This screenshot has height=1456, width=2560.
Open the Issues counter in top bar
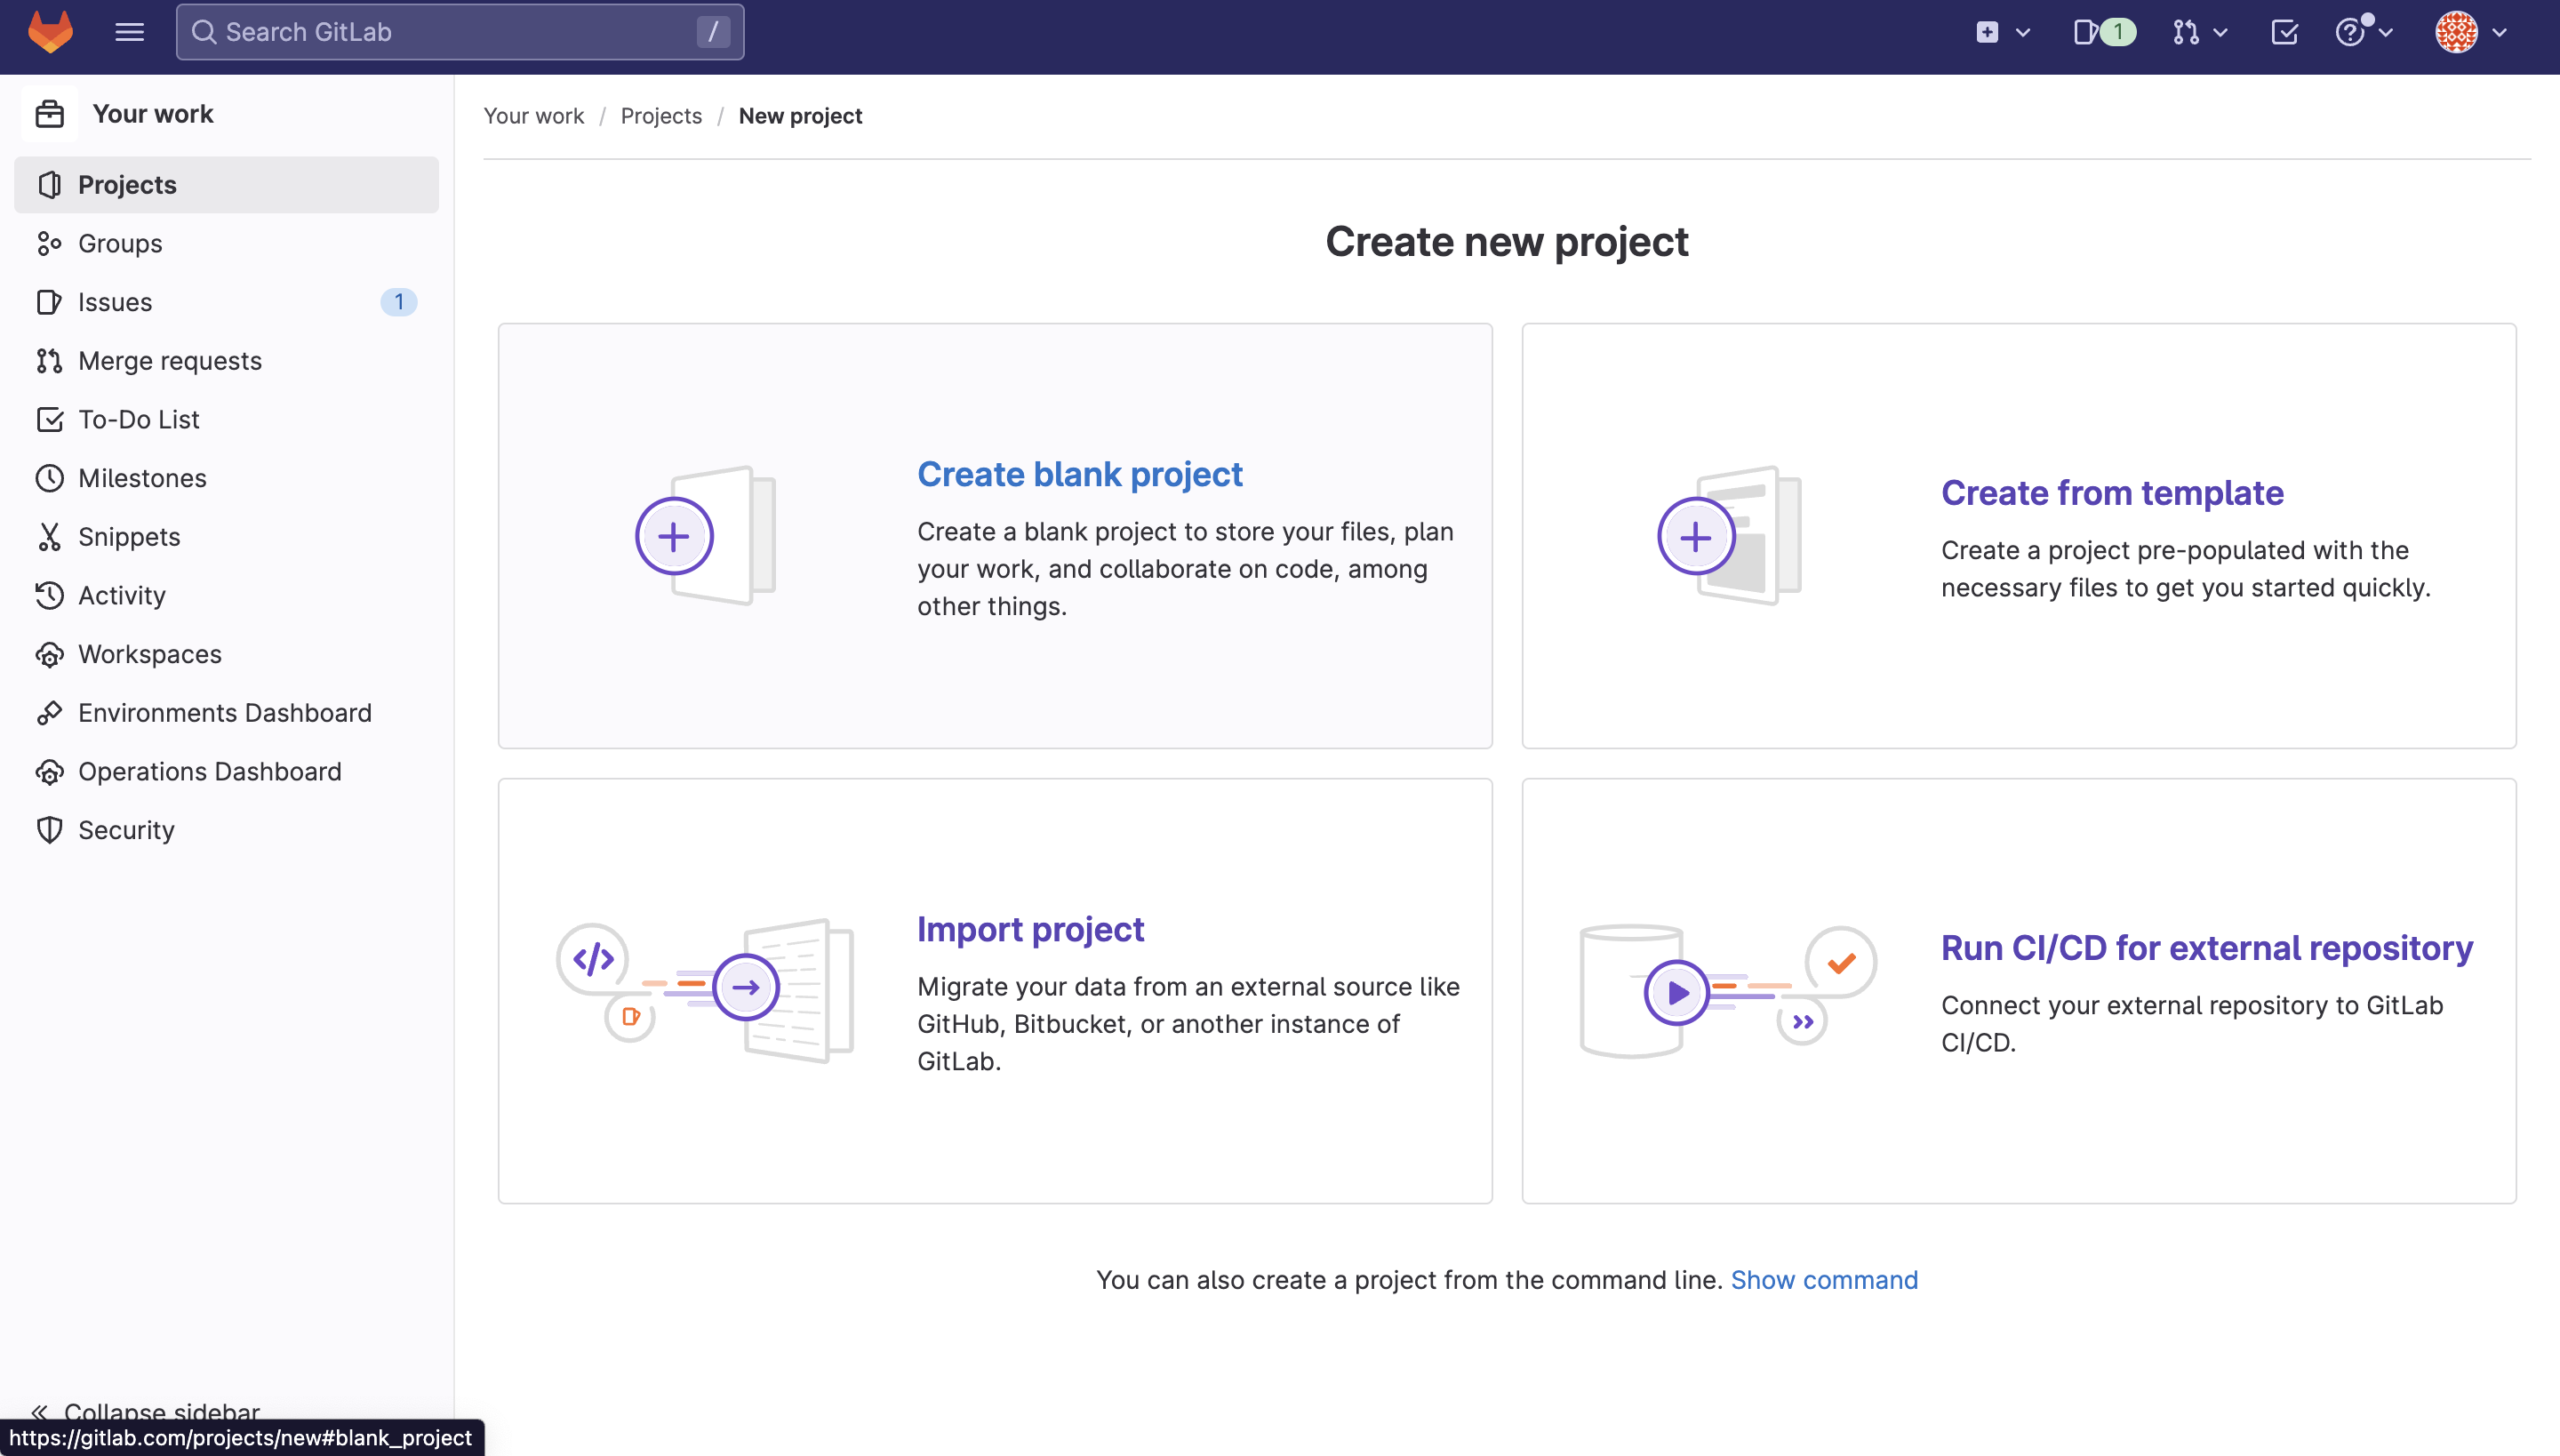(x=2104, y=32)
